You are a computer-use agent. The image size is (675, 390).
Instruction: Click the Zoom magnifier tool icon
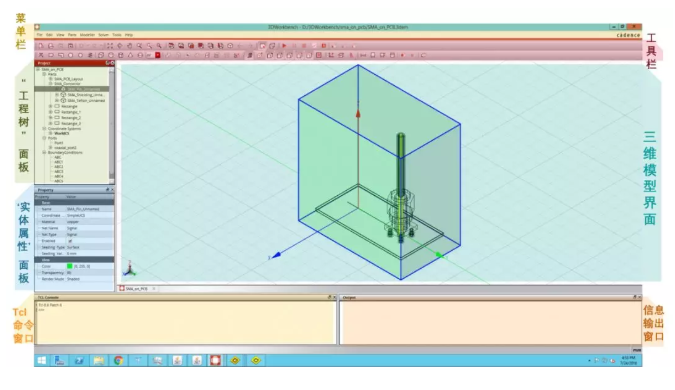pos(139,46)
